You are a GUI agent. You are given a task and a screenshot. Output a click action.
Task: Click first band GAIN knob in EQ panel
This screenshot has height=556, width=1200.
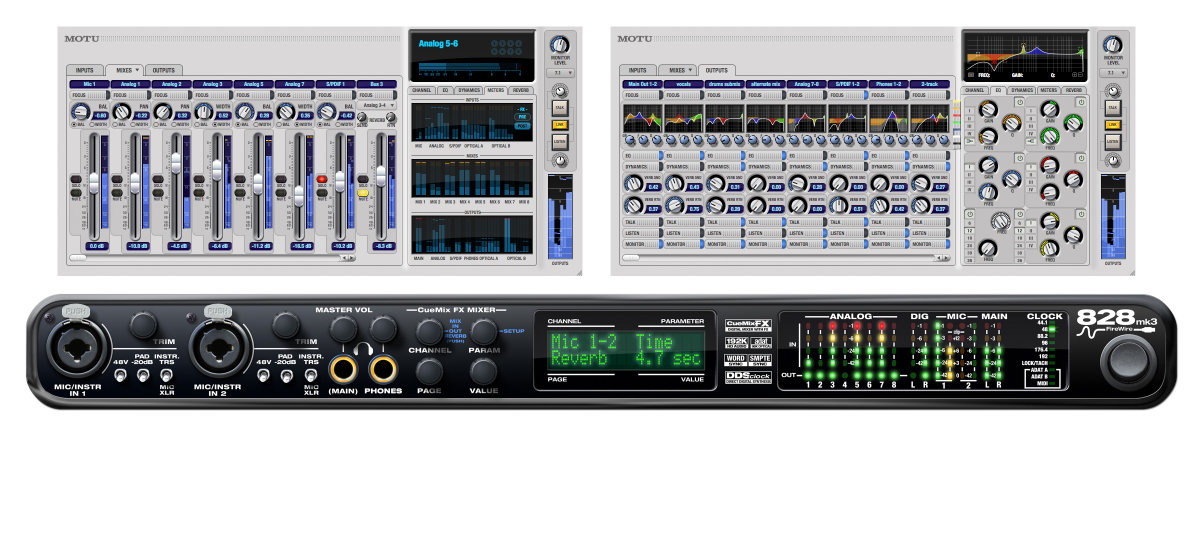coord(988,110)
